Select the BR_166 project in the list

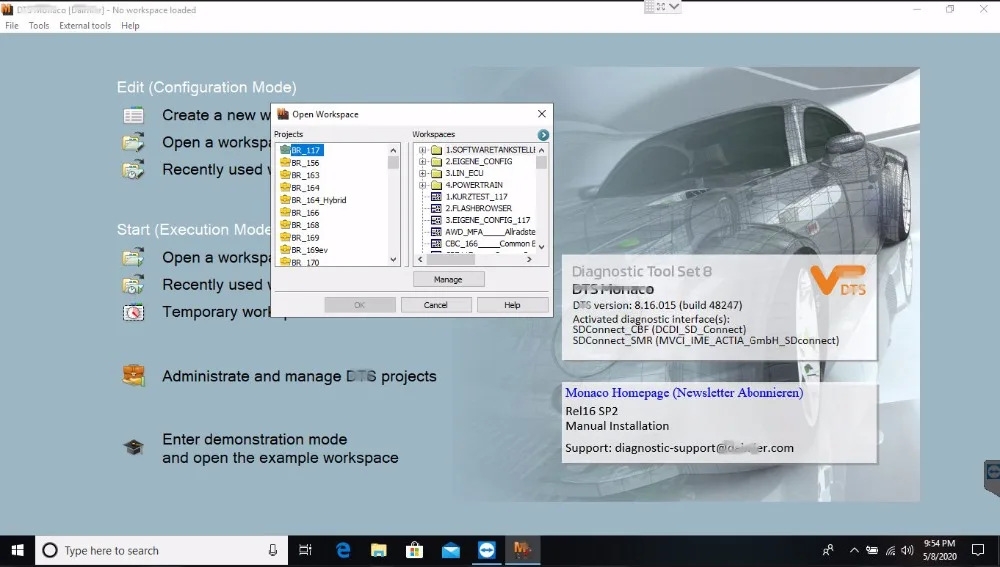[x=305, y=213]
